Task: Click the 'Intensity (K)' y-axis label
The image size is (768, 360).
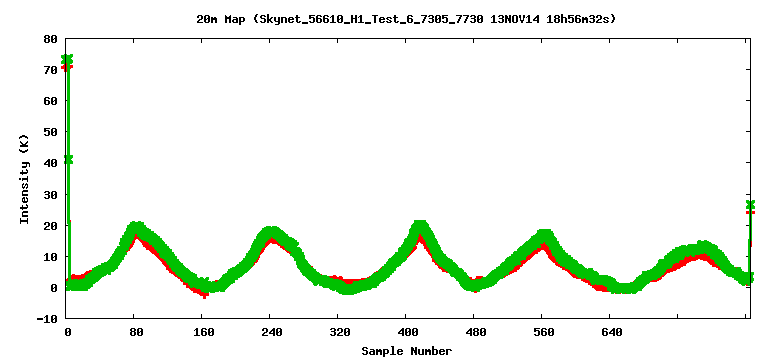Action: 24,179
